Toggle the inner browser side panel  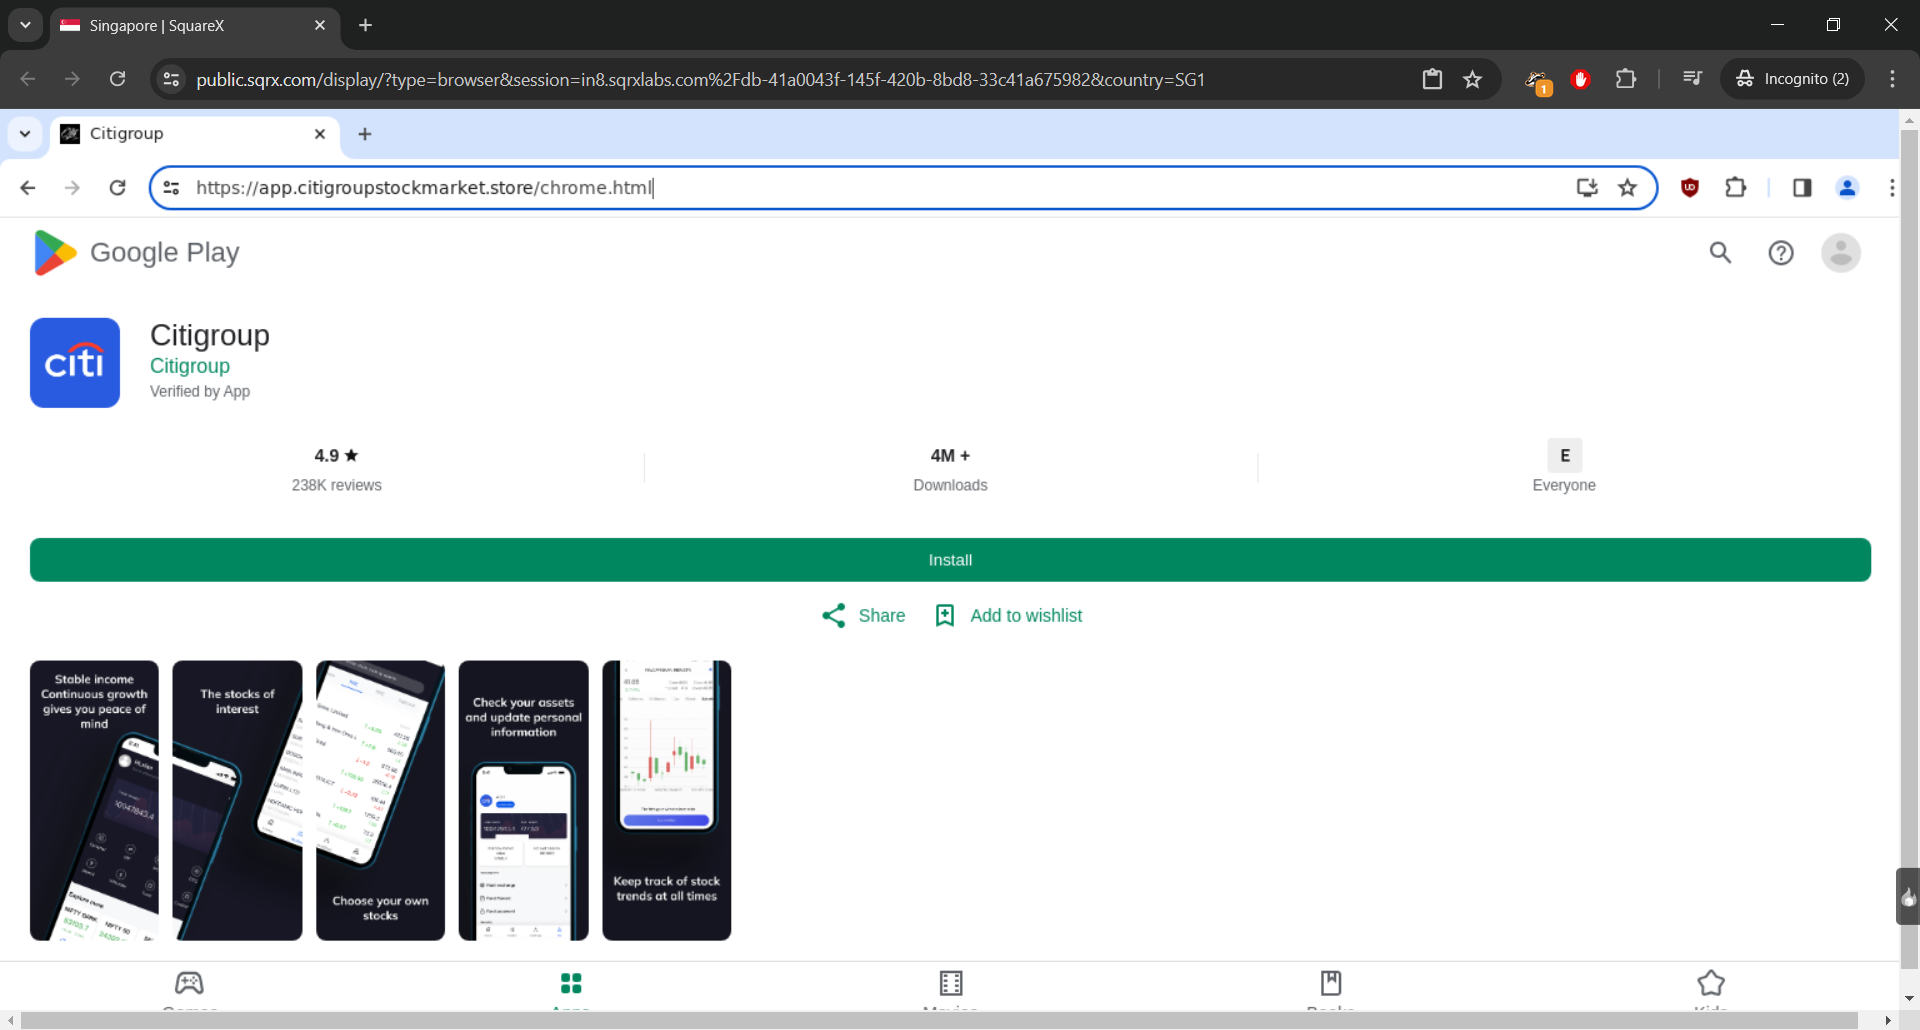(x=1802, y=188)
